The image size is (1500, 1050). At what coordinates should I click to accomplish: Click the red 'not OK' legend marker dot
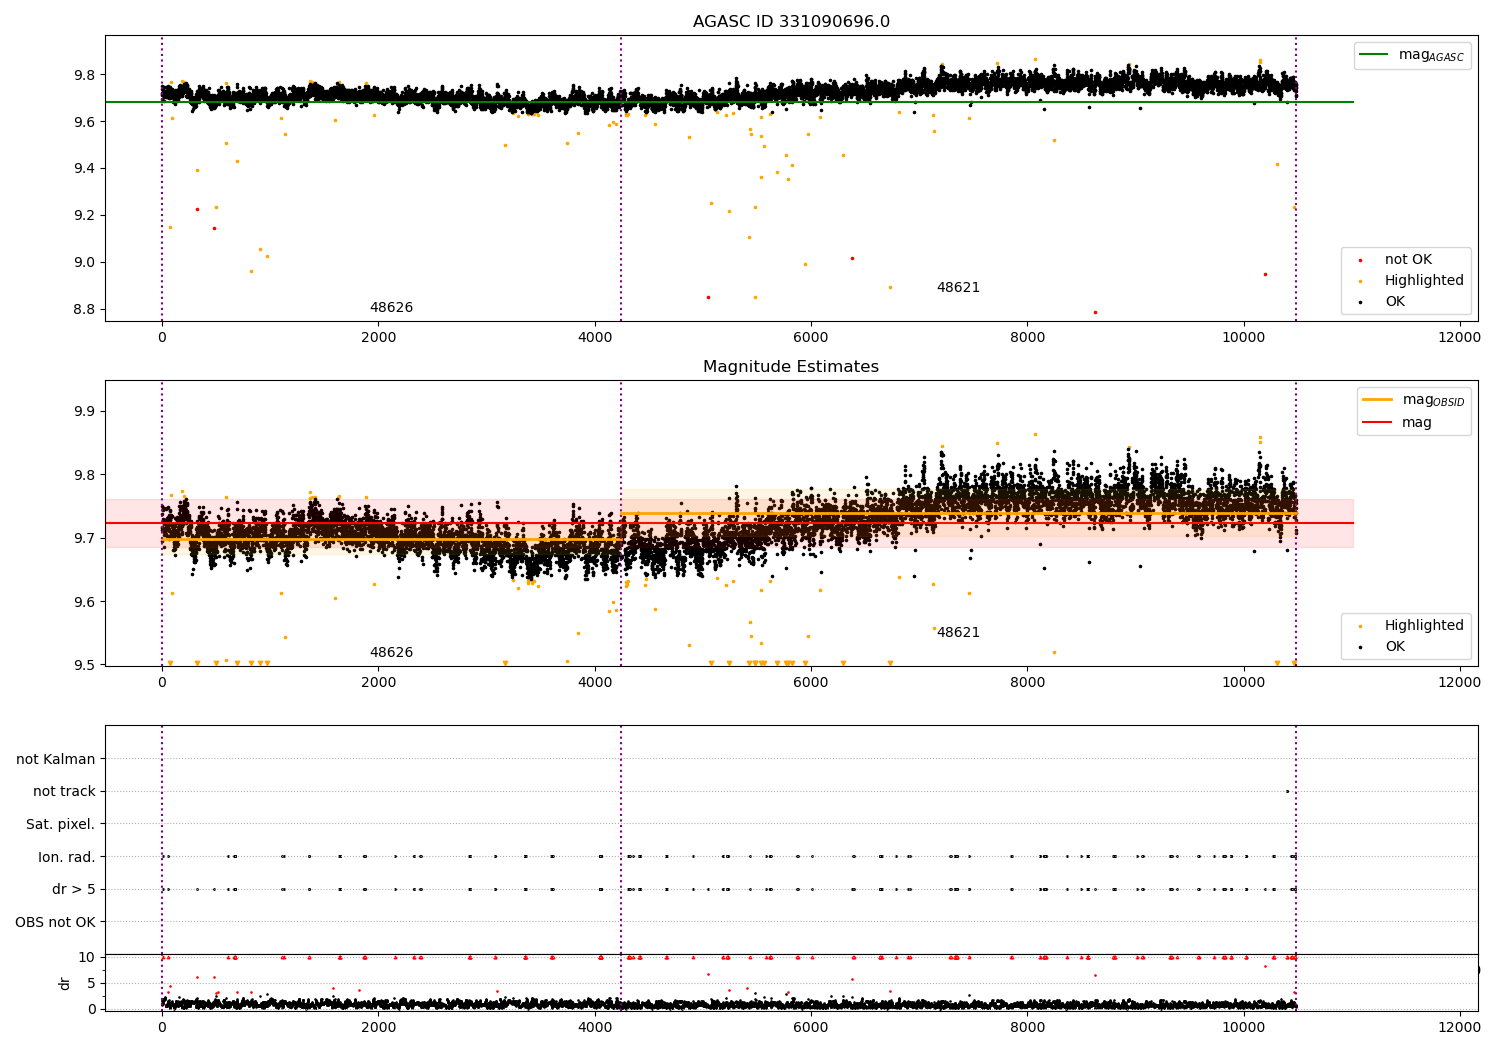1360,260
